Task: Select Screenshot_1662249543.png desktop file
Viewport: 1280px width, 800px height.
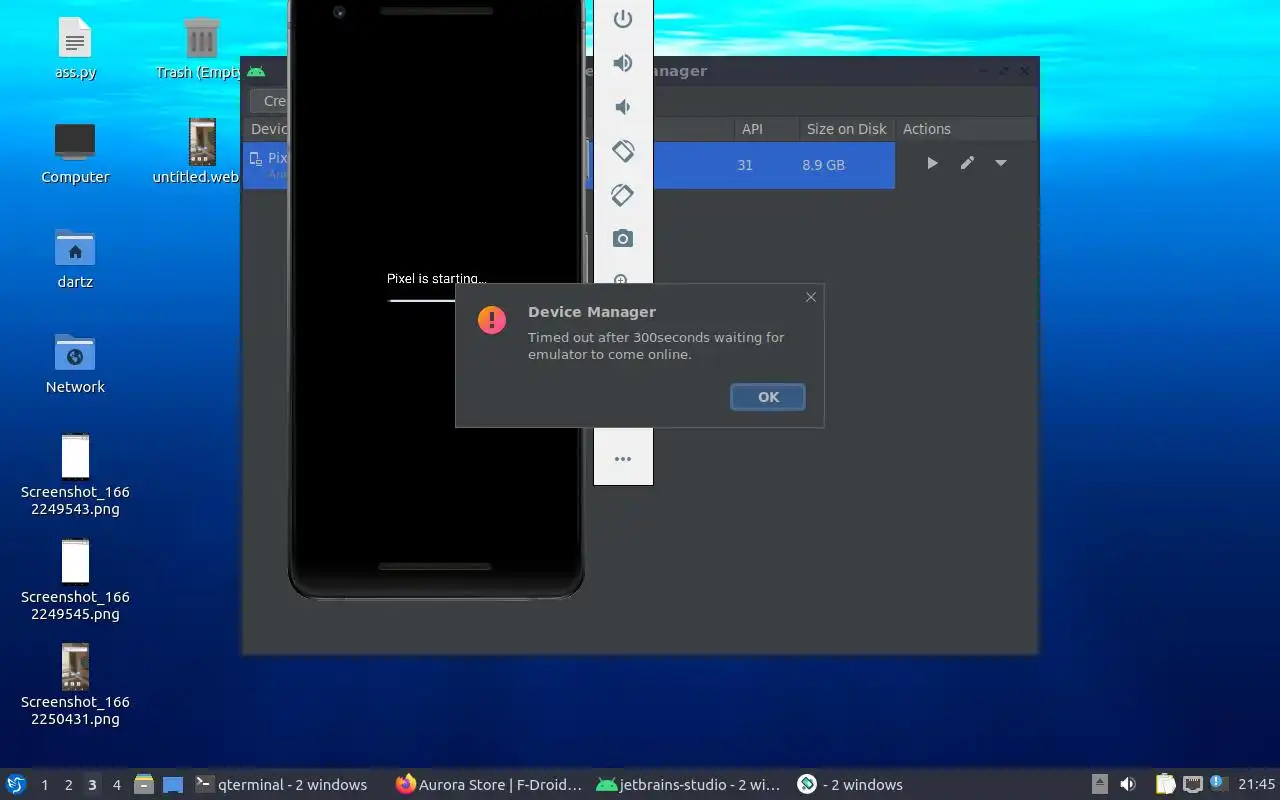Action: point(75,475)
